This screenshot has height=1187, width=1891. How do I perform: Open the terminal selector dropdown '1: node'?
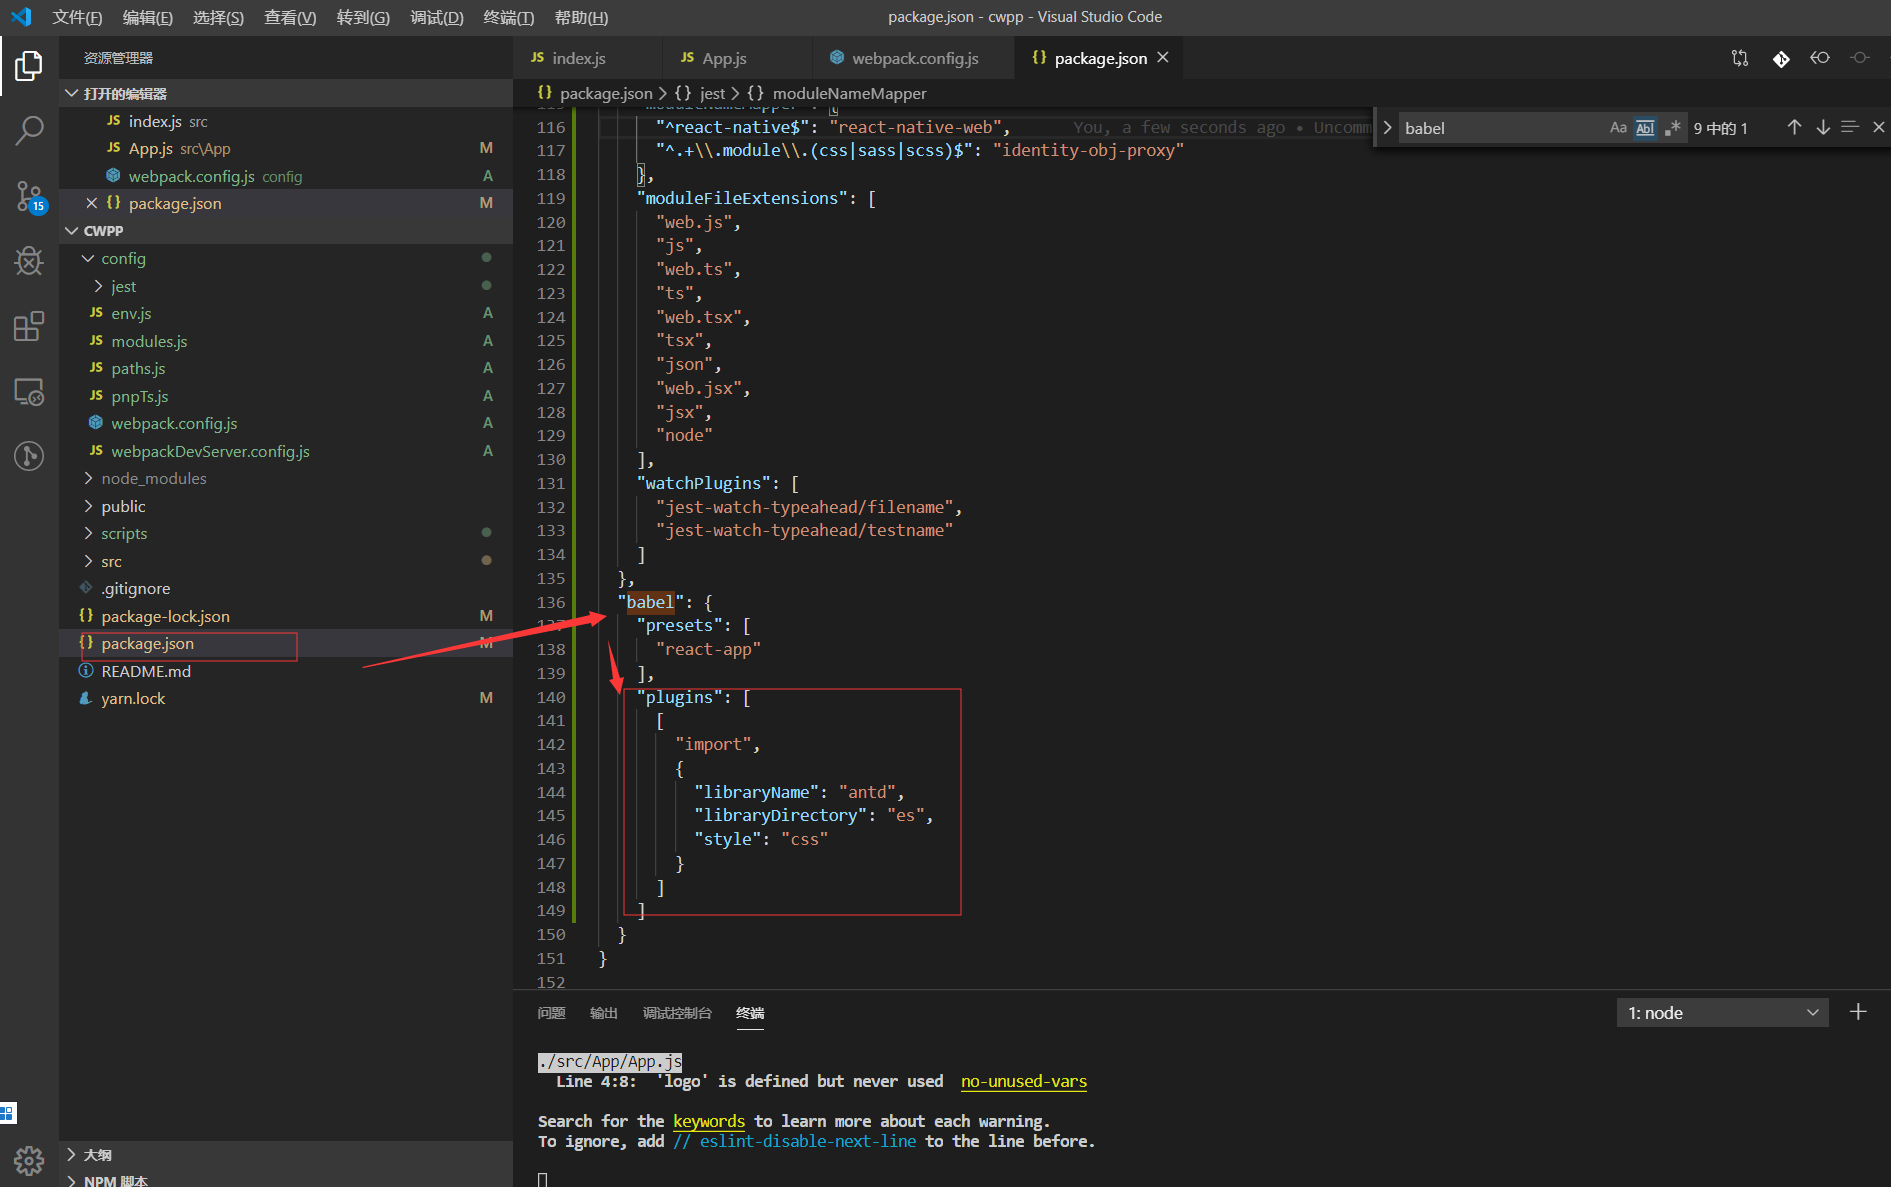[1722, 1013]
